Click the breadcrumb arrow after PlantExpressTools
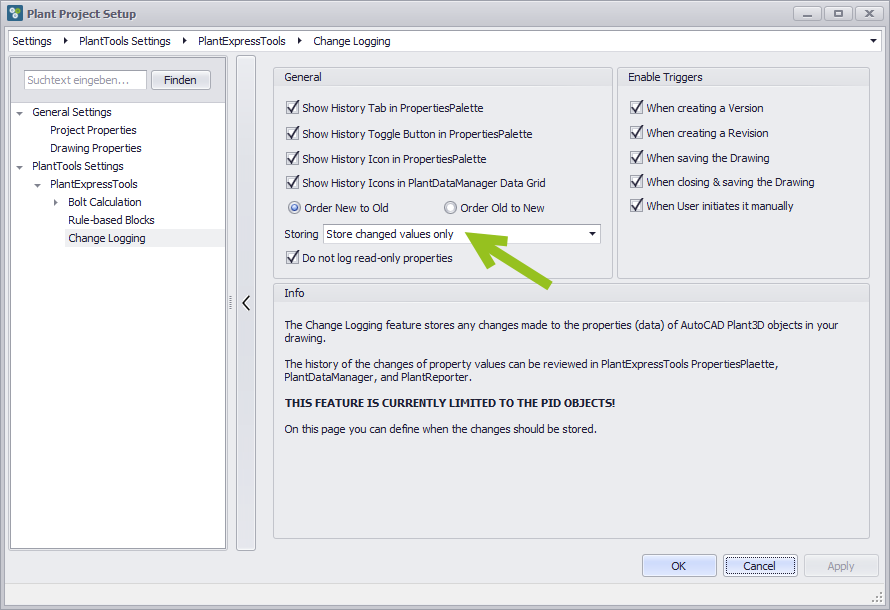The width and height of the screenshot is (890, 610). pos(299,42)
